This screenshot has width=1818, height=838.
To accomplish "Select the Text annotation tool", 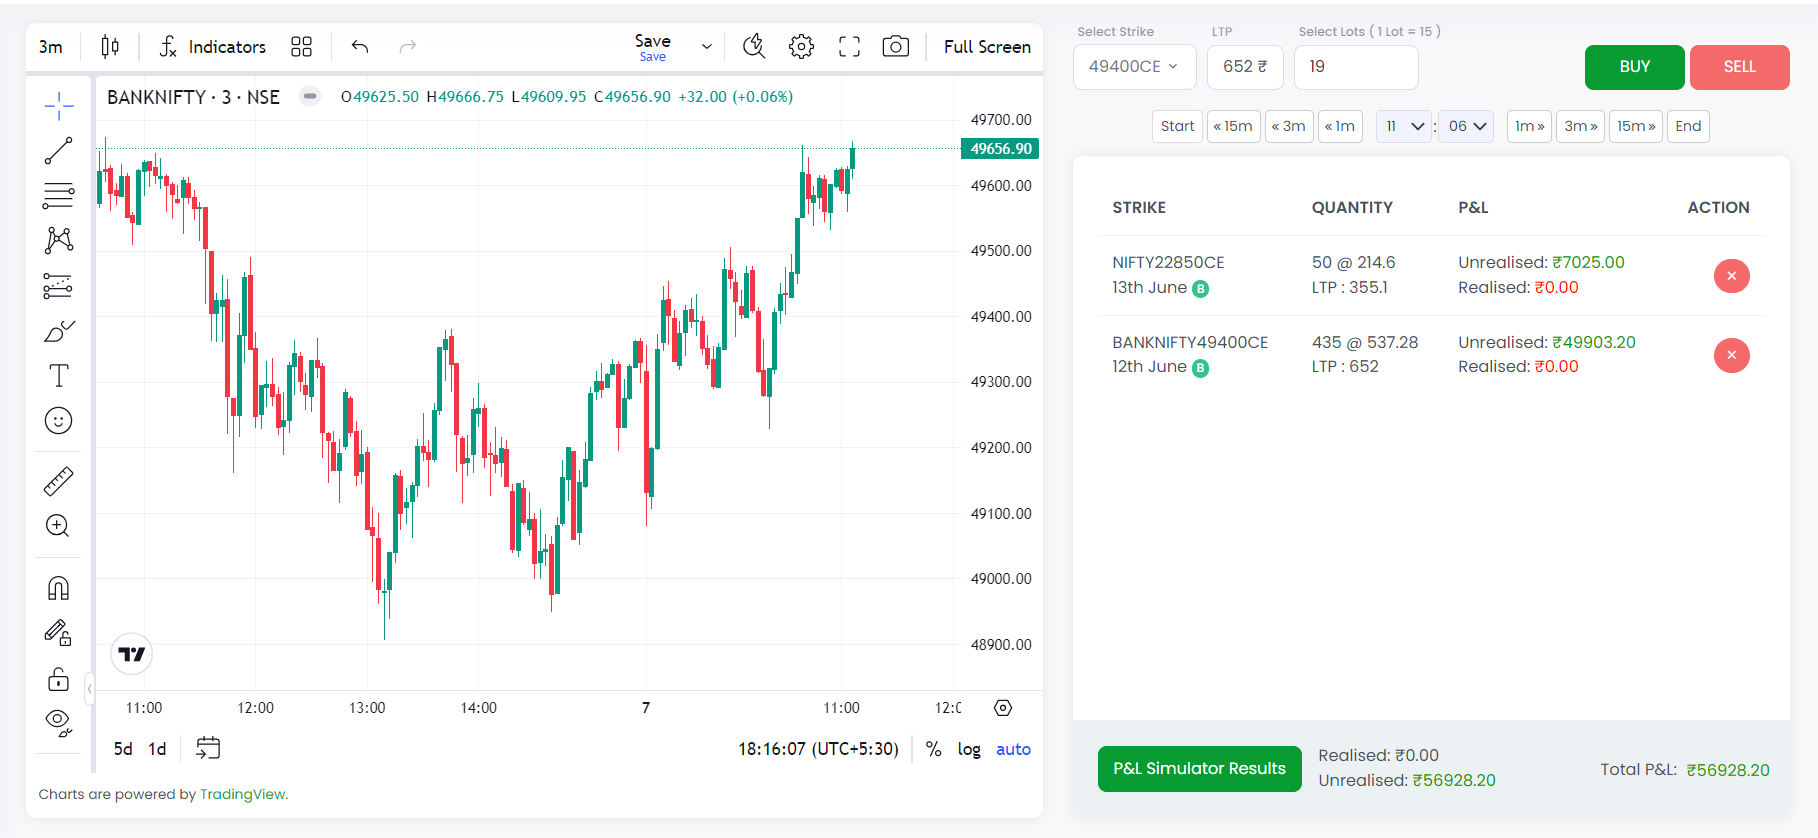I will [59, 376].
